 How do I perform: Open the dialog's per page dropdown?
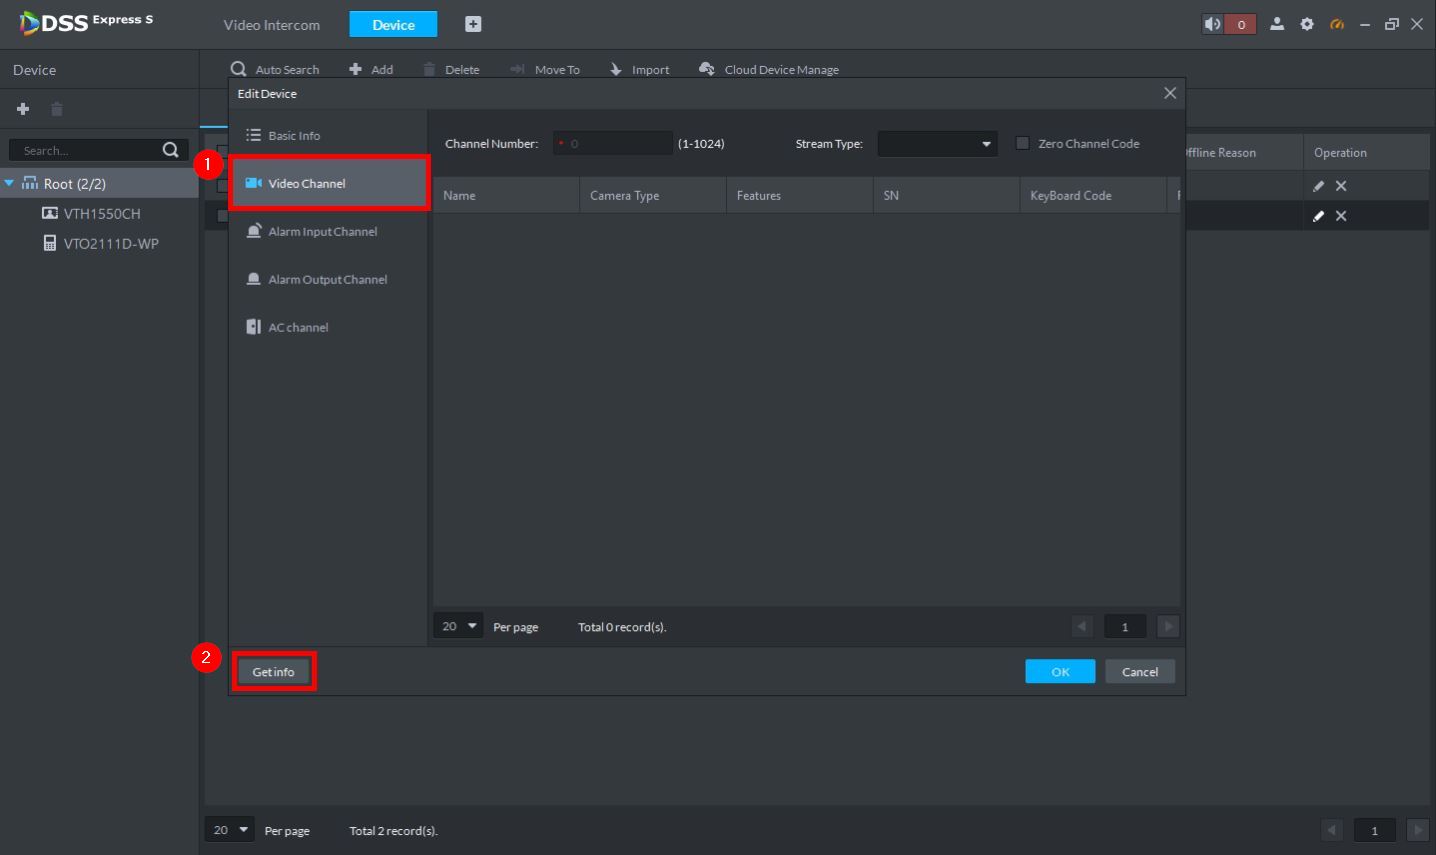[458, 626]
